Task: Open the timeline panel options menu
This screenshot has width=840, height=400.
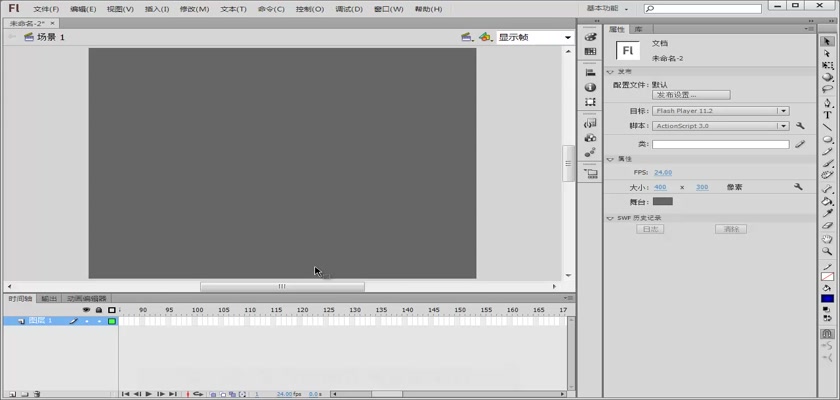Action: [567, 298]
